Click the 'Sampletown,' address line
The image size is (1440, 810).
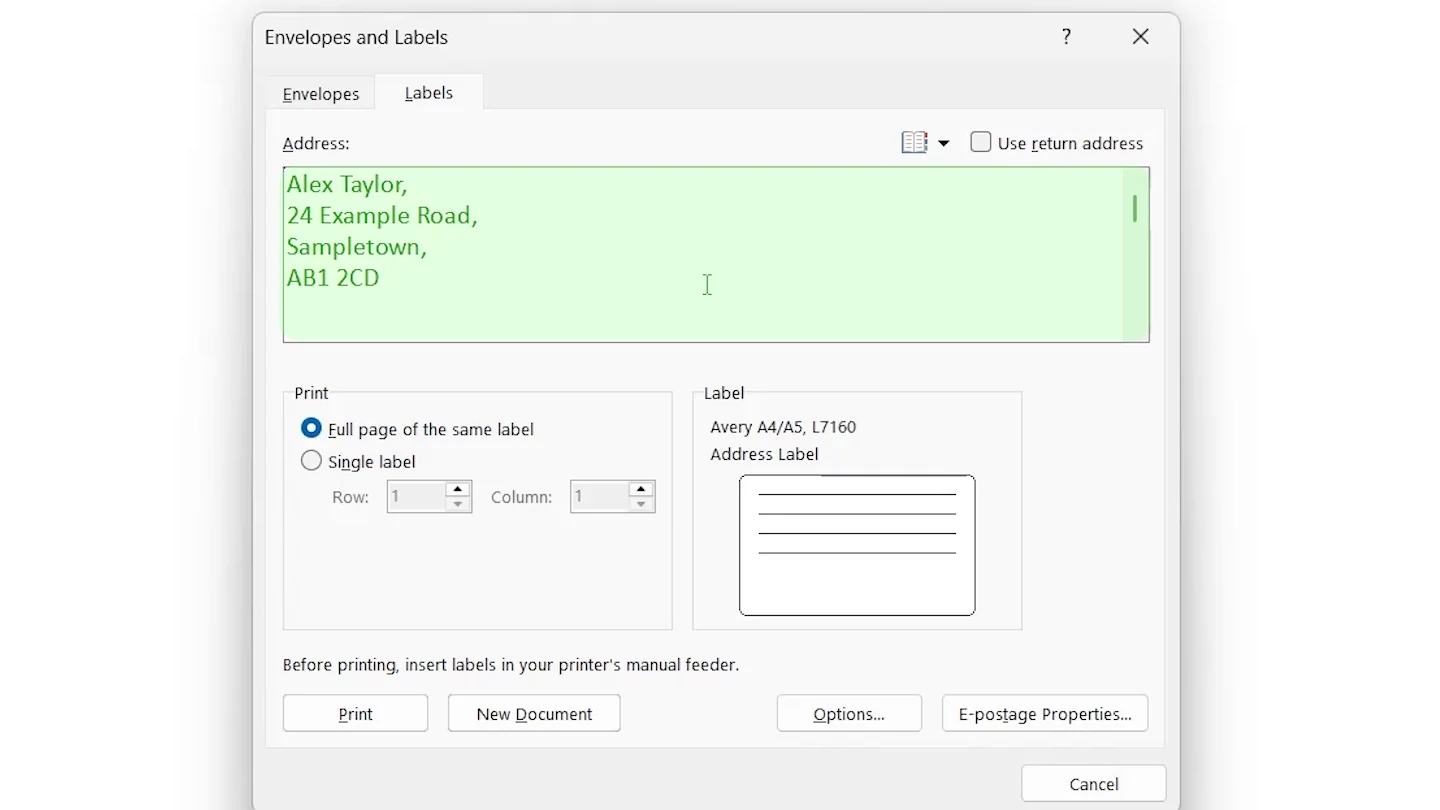click(357, 247)
